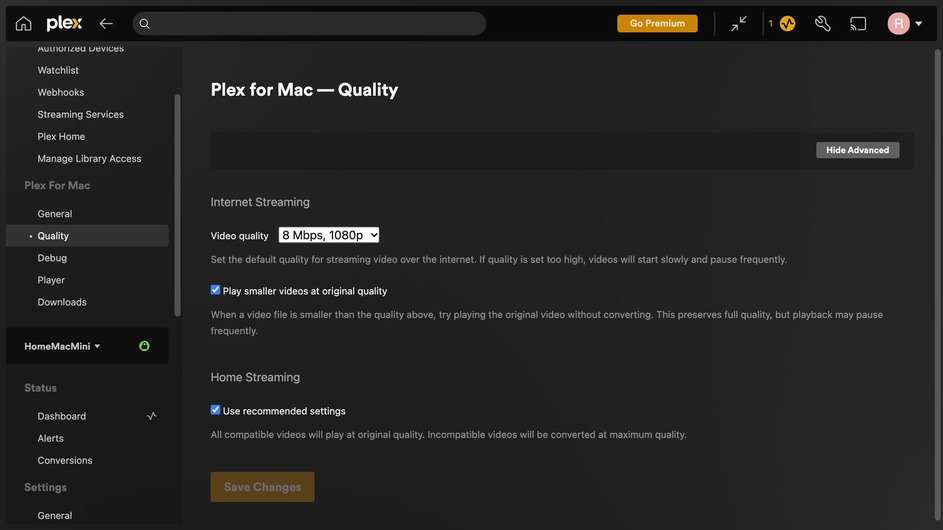
Task: Go to the Plex home icon
Action: tap(23, 23)
